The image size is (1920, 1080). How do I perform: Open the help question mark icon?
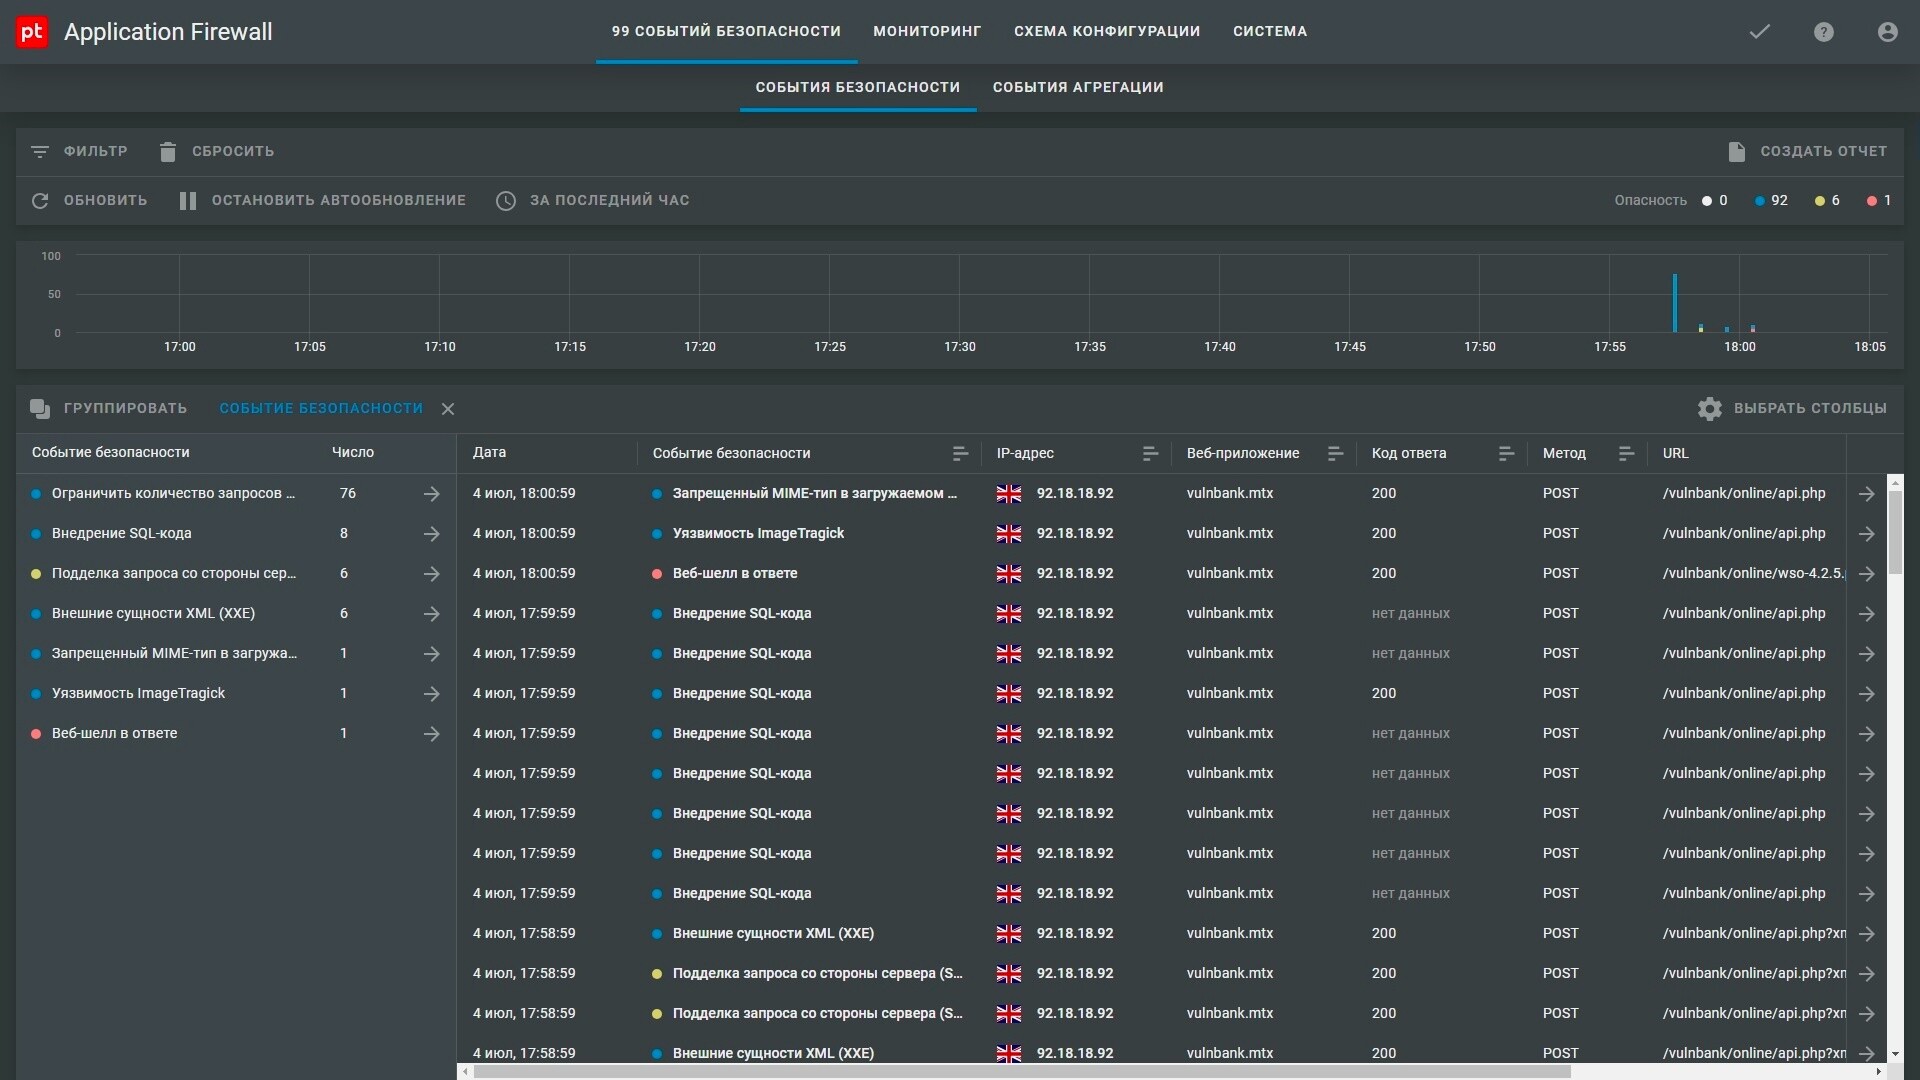pos(1824,32)
